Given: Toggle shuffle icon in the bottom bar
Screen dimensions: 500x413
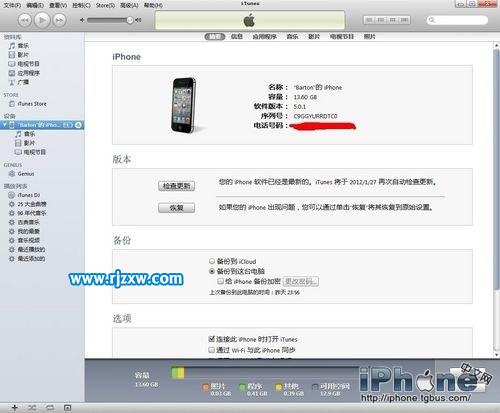Looking at the screenshot, I should click(32, 407).
